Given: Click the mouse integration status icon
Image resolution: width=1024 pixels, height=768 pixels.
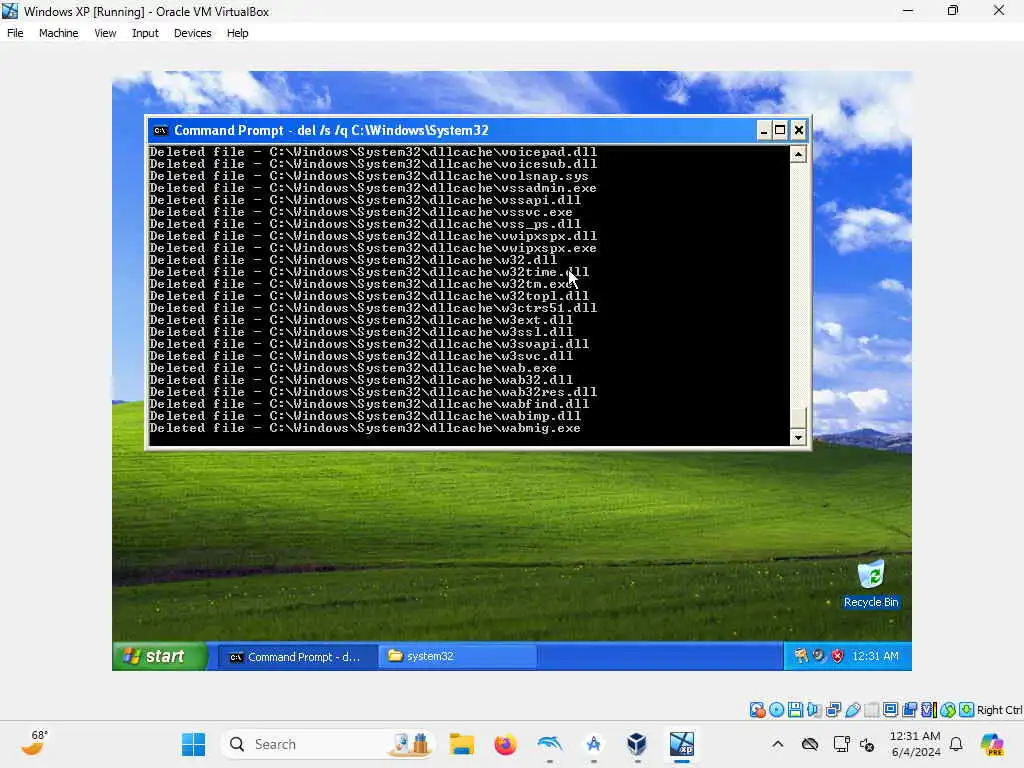Looking at the screenshot, I should pyautogui.click(x=948, y=710).
